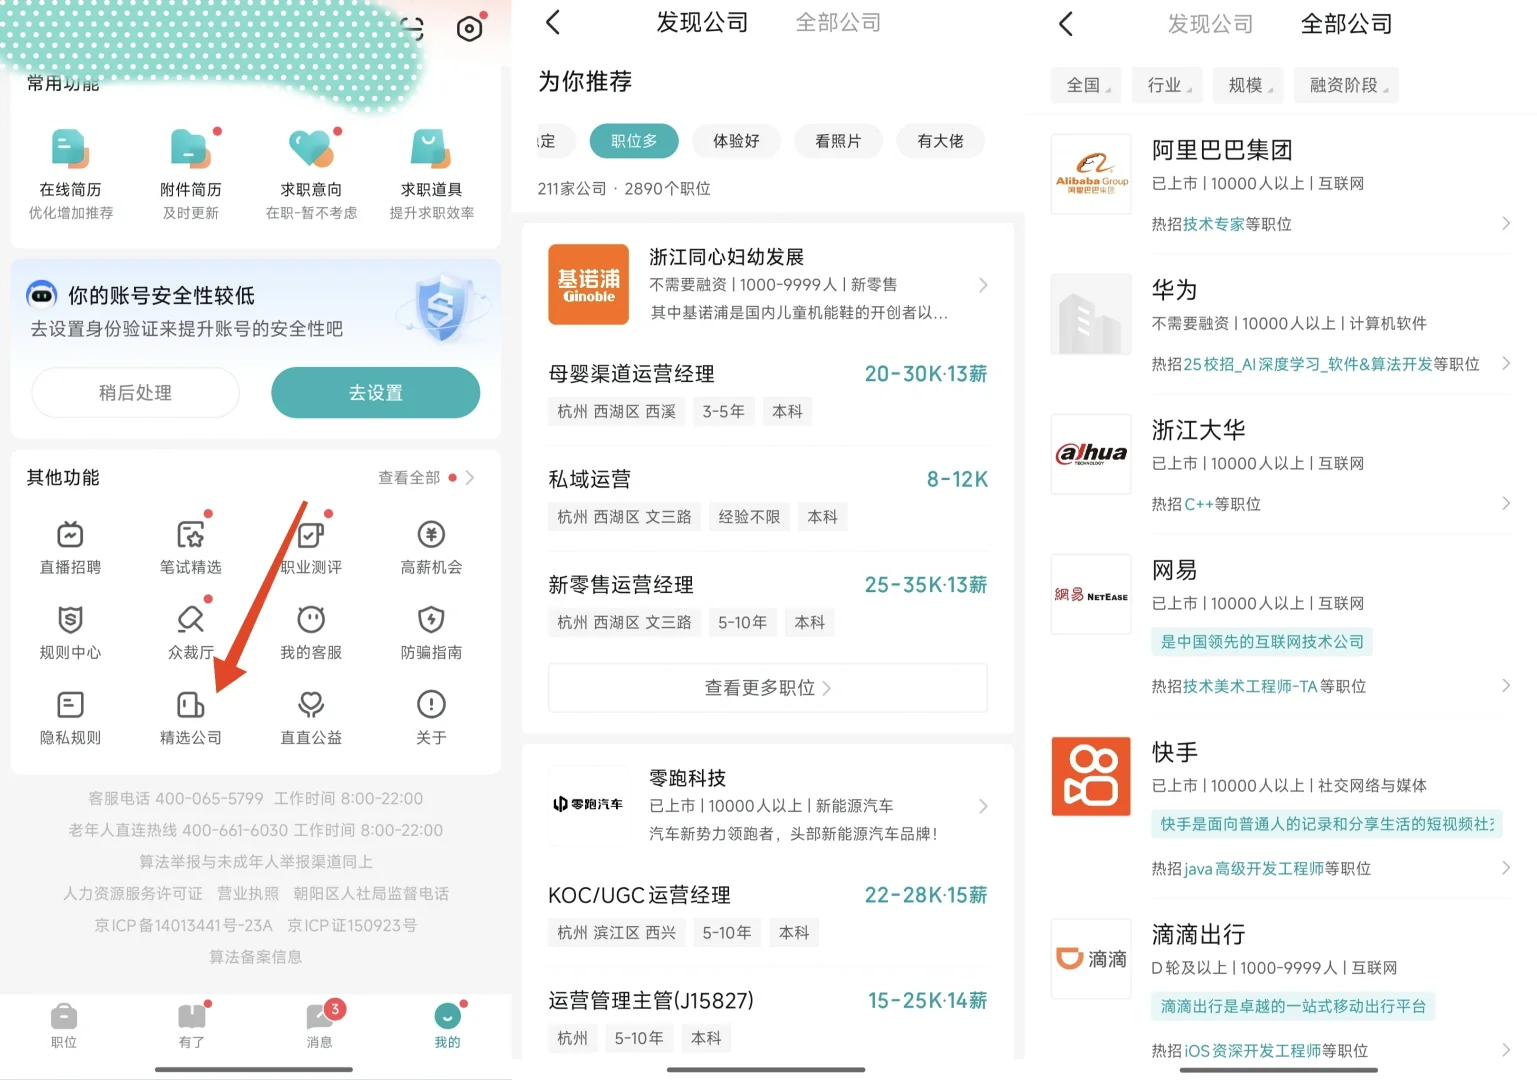Select 体验好 filter chip
The image size is (1537, 1080).
click(x=736, y=141)
